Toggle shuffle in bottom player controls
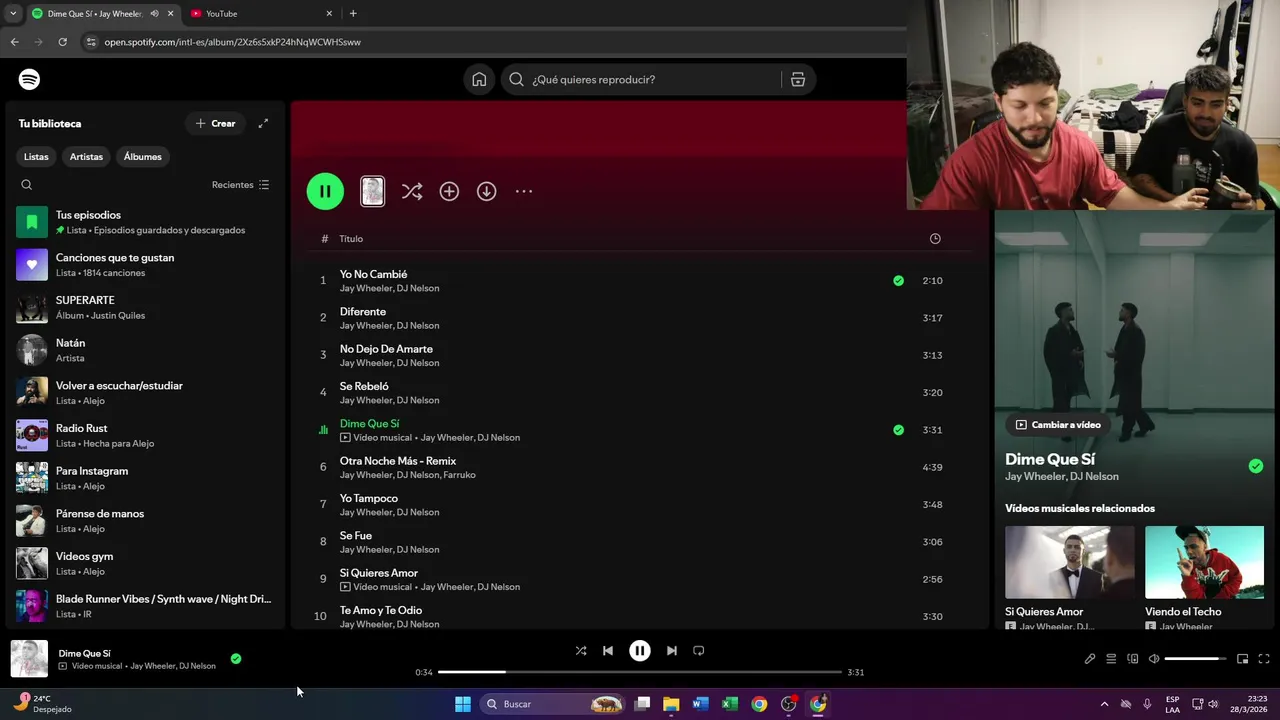 581,651
